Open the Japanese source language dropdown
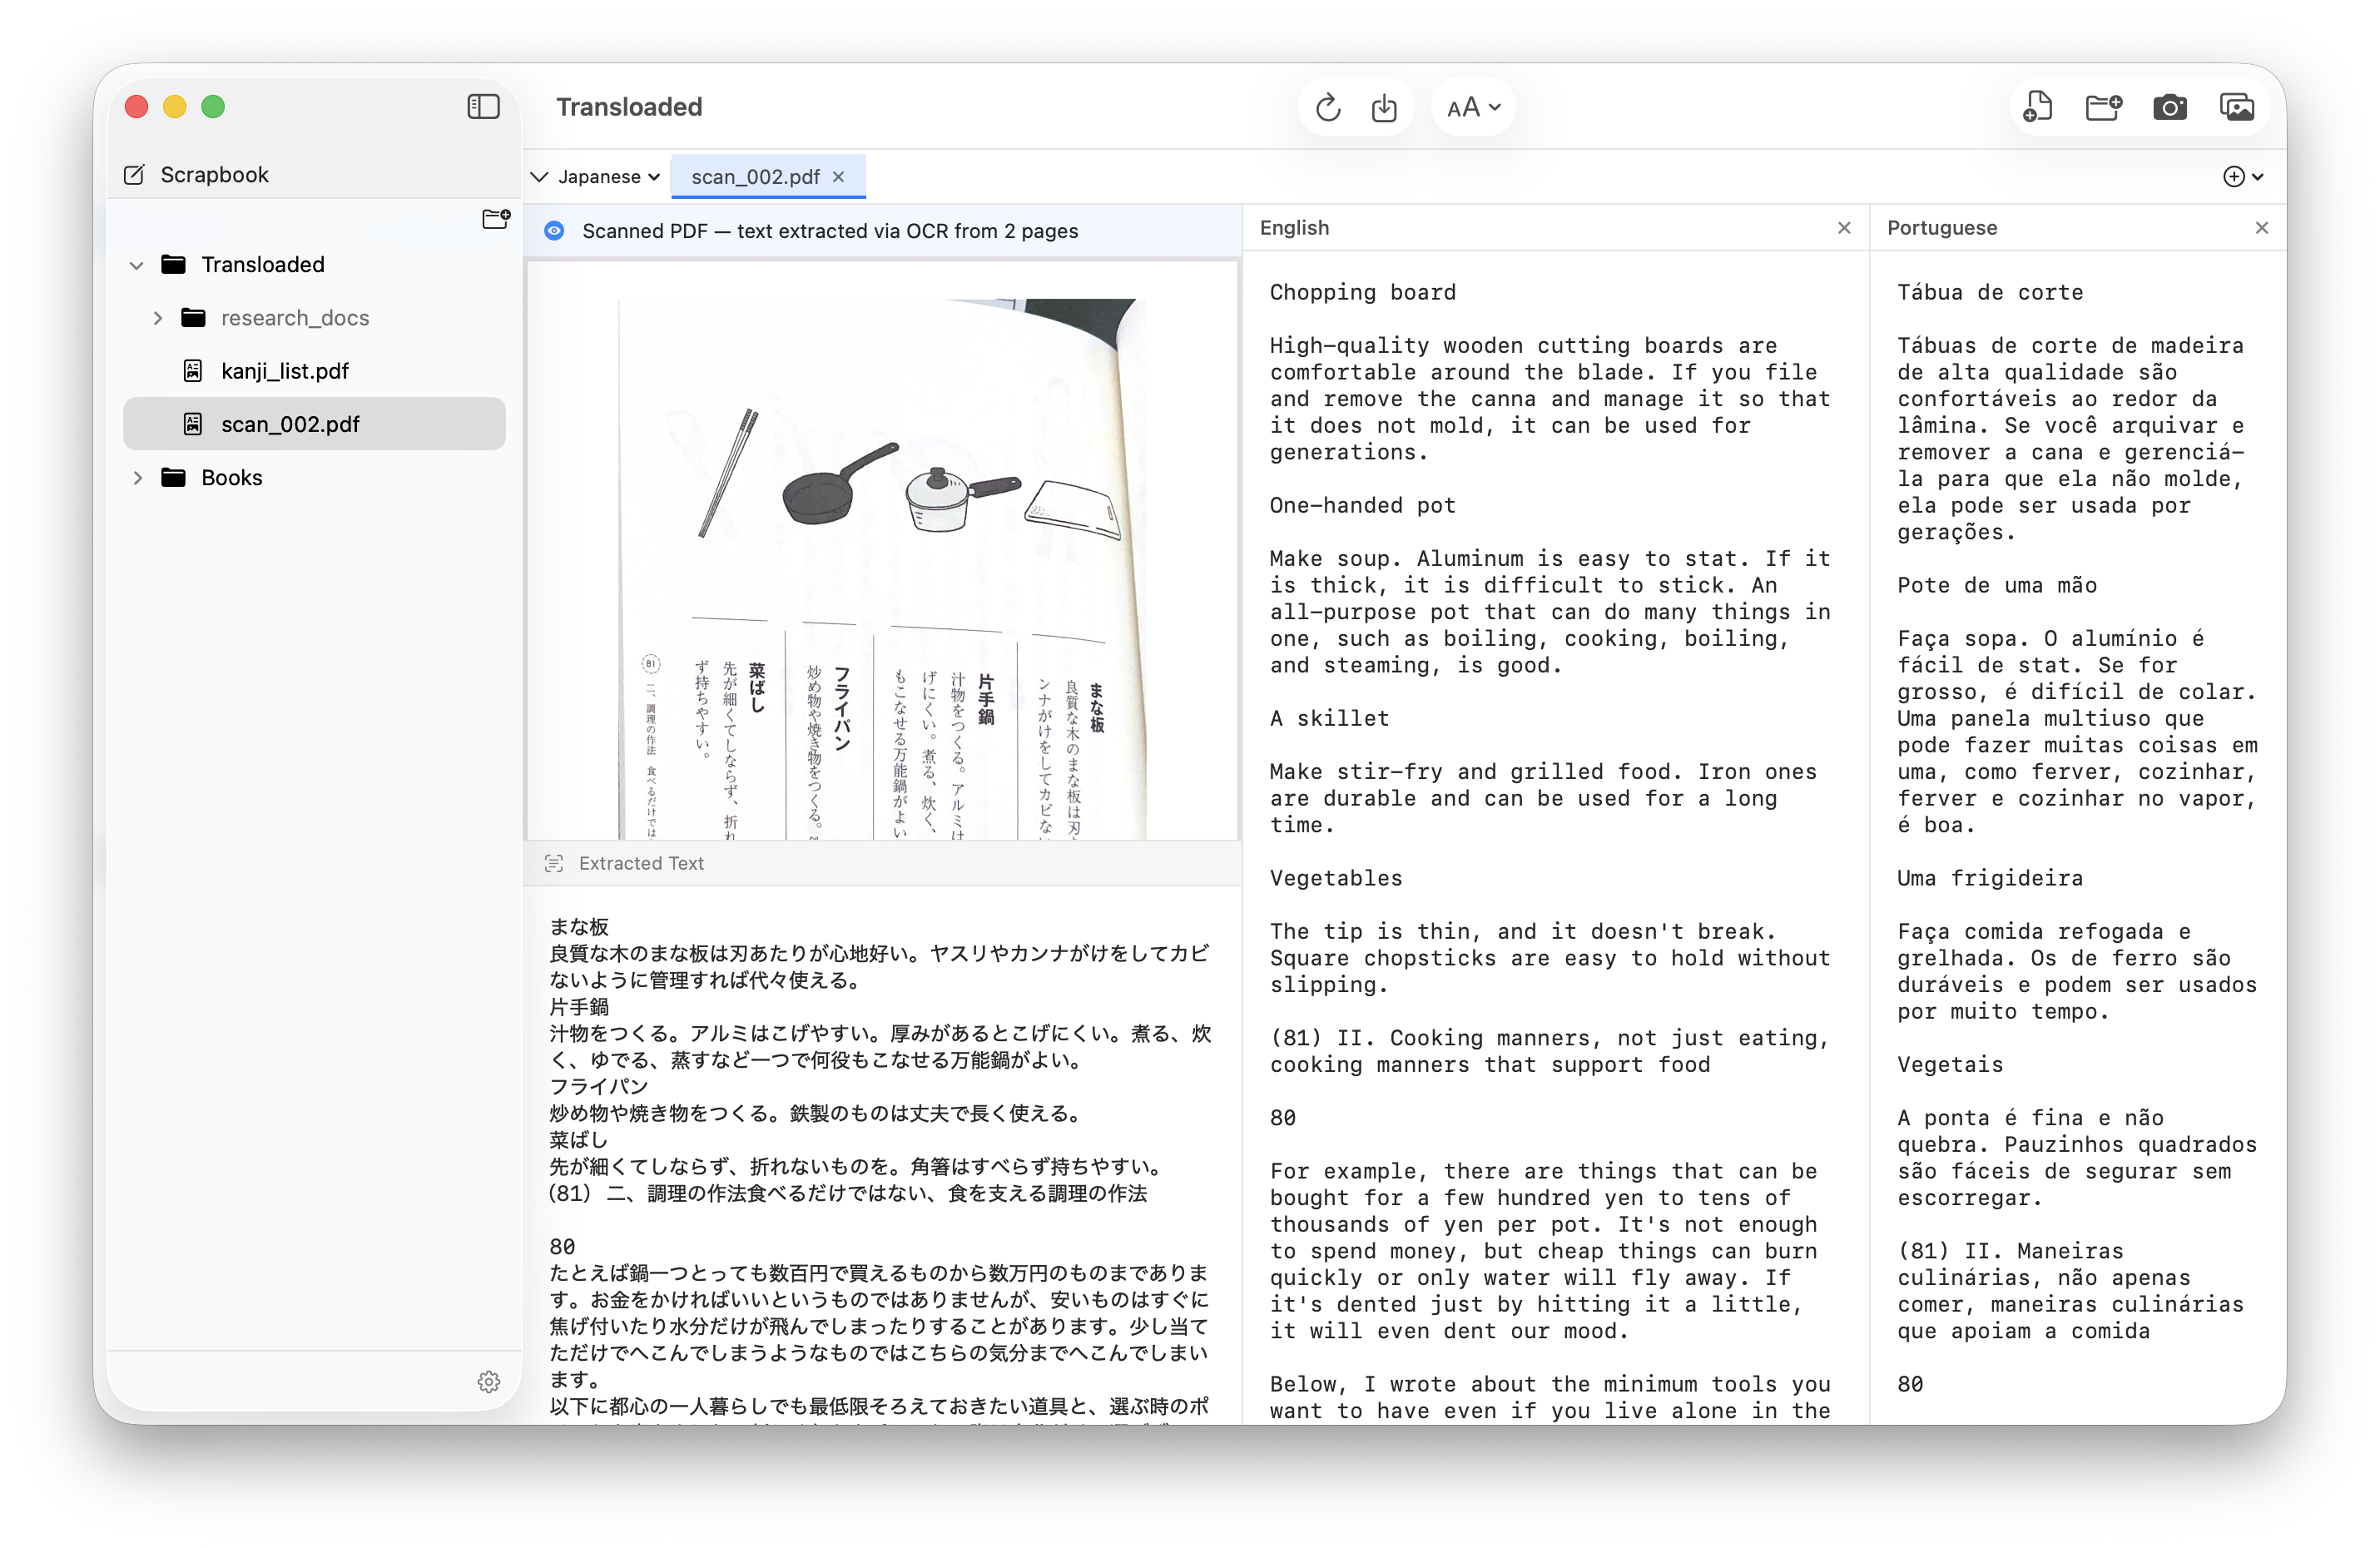 coord(594,176)
